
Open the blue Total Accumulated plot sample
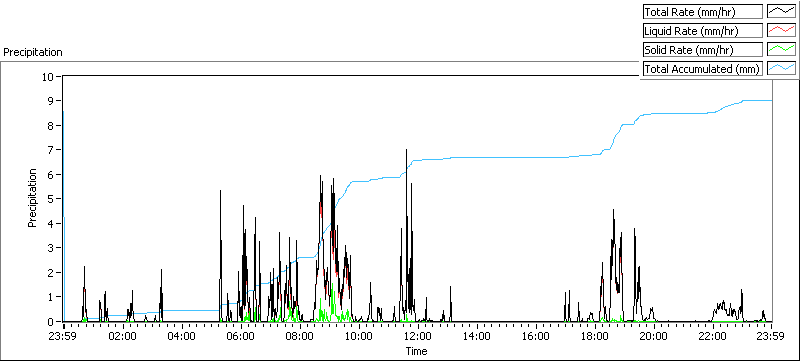click(781, 68)
